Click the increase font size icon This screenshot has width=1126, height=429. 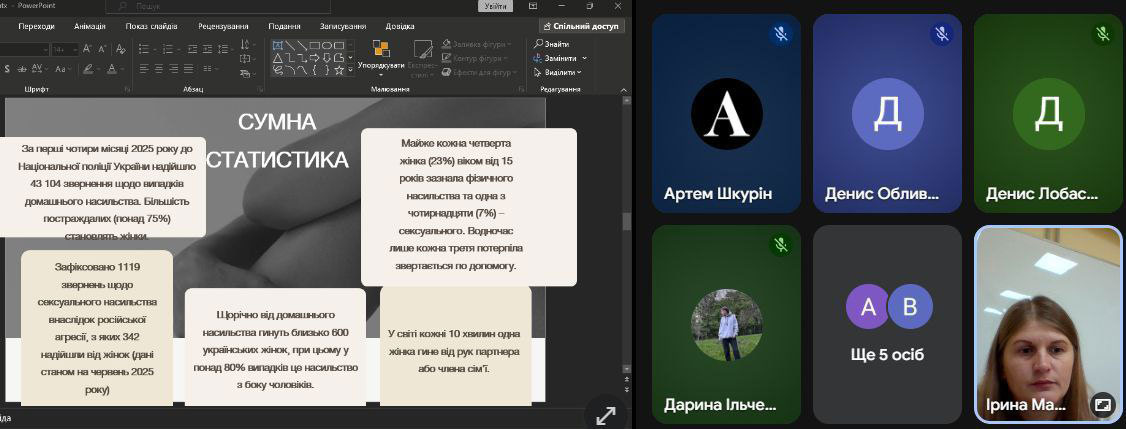(86, 49)
